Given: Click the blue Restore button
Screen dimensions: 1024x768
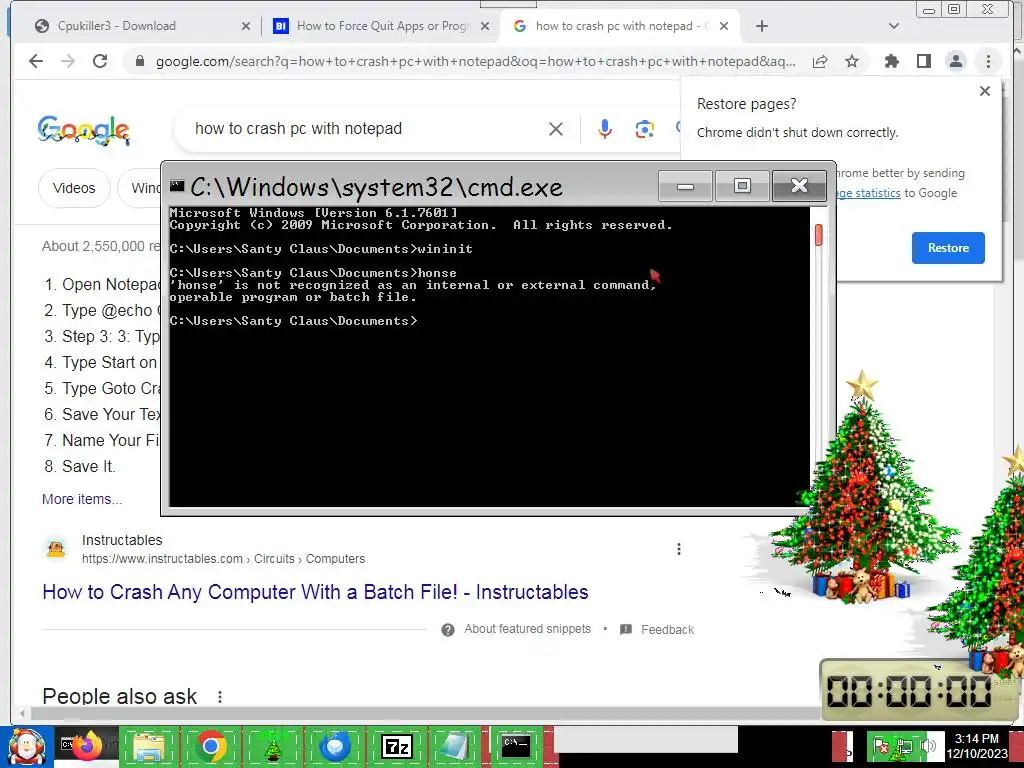Looking at the screenshot, I should click(x=948, y=248).
